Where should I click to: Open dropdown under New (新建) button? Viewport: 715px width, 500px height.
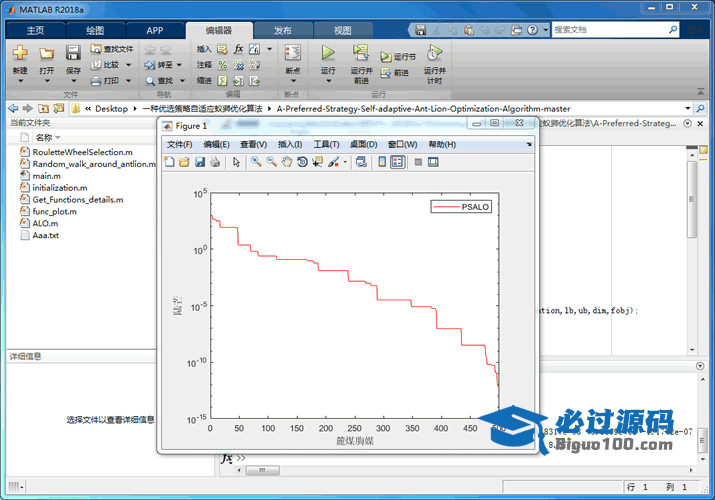click(x=20, y=81)
